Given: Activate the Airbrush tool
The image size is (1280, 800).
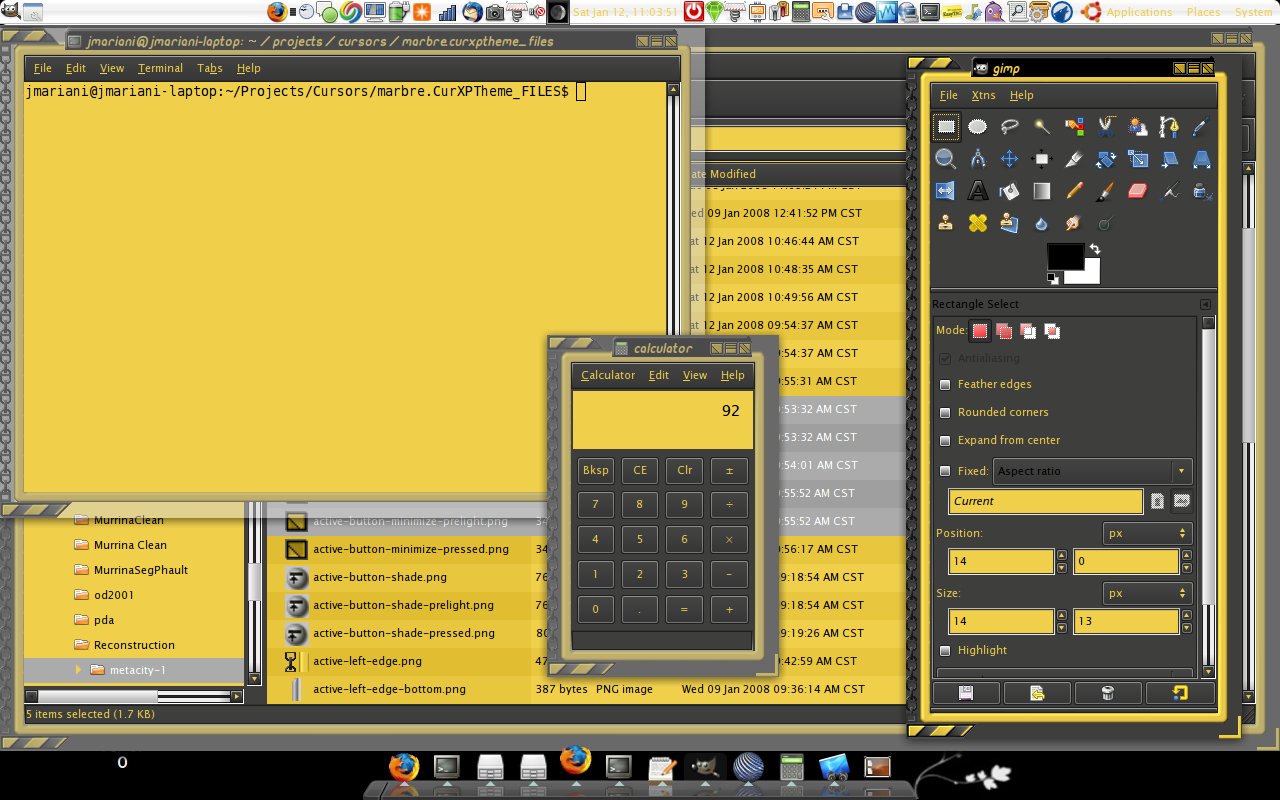Looking at the screenshot, I should [1170, 190].
